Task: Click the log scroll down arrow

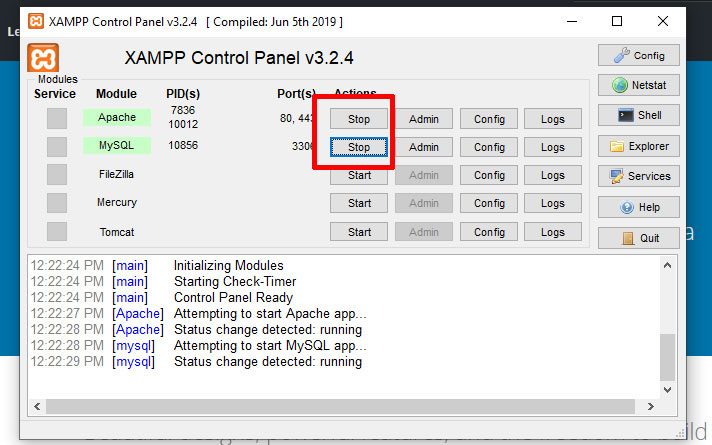Action: point(668,390)
